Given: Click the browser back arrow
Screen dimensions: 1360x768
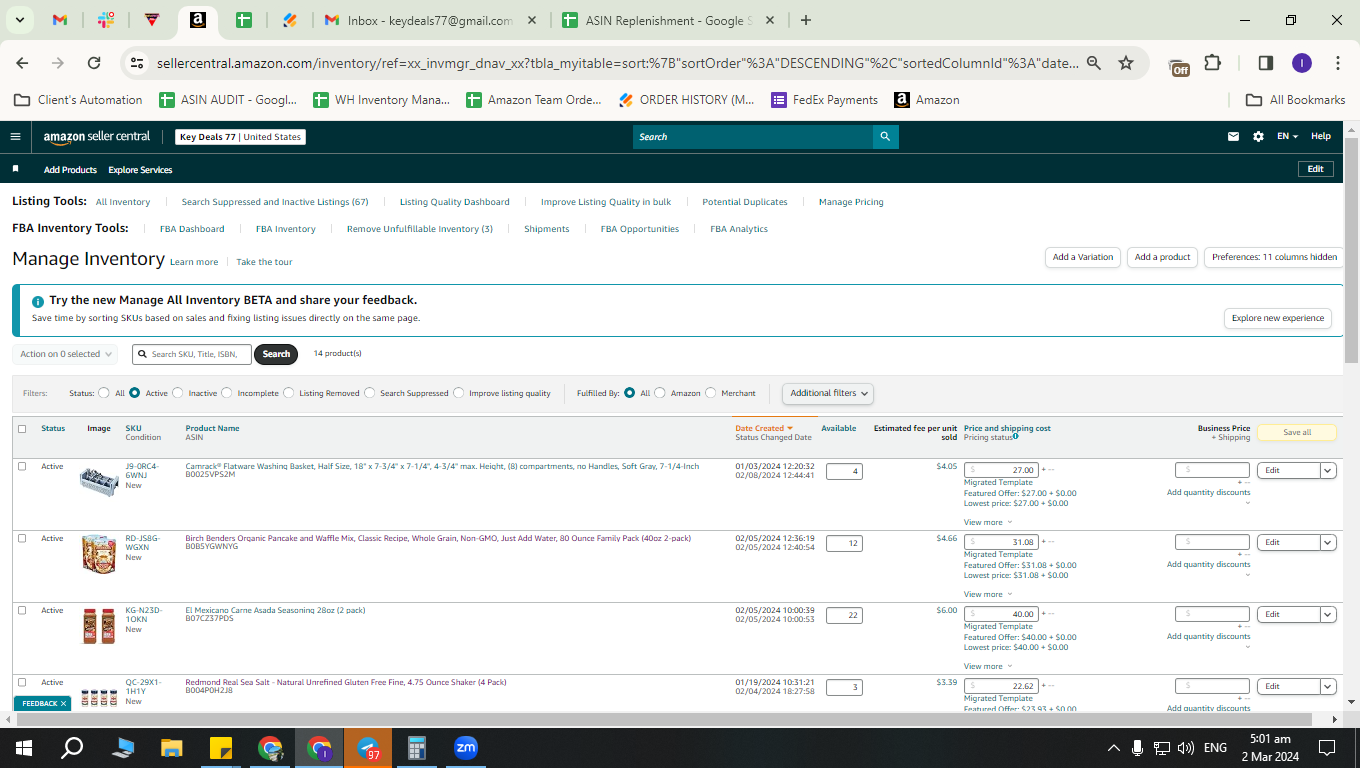Looking at the screenshot, I should (22, 63).
